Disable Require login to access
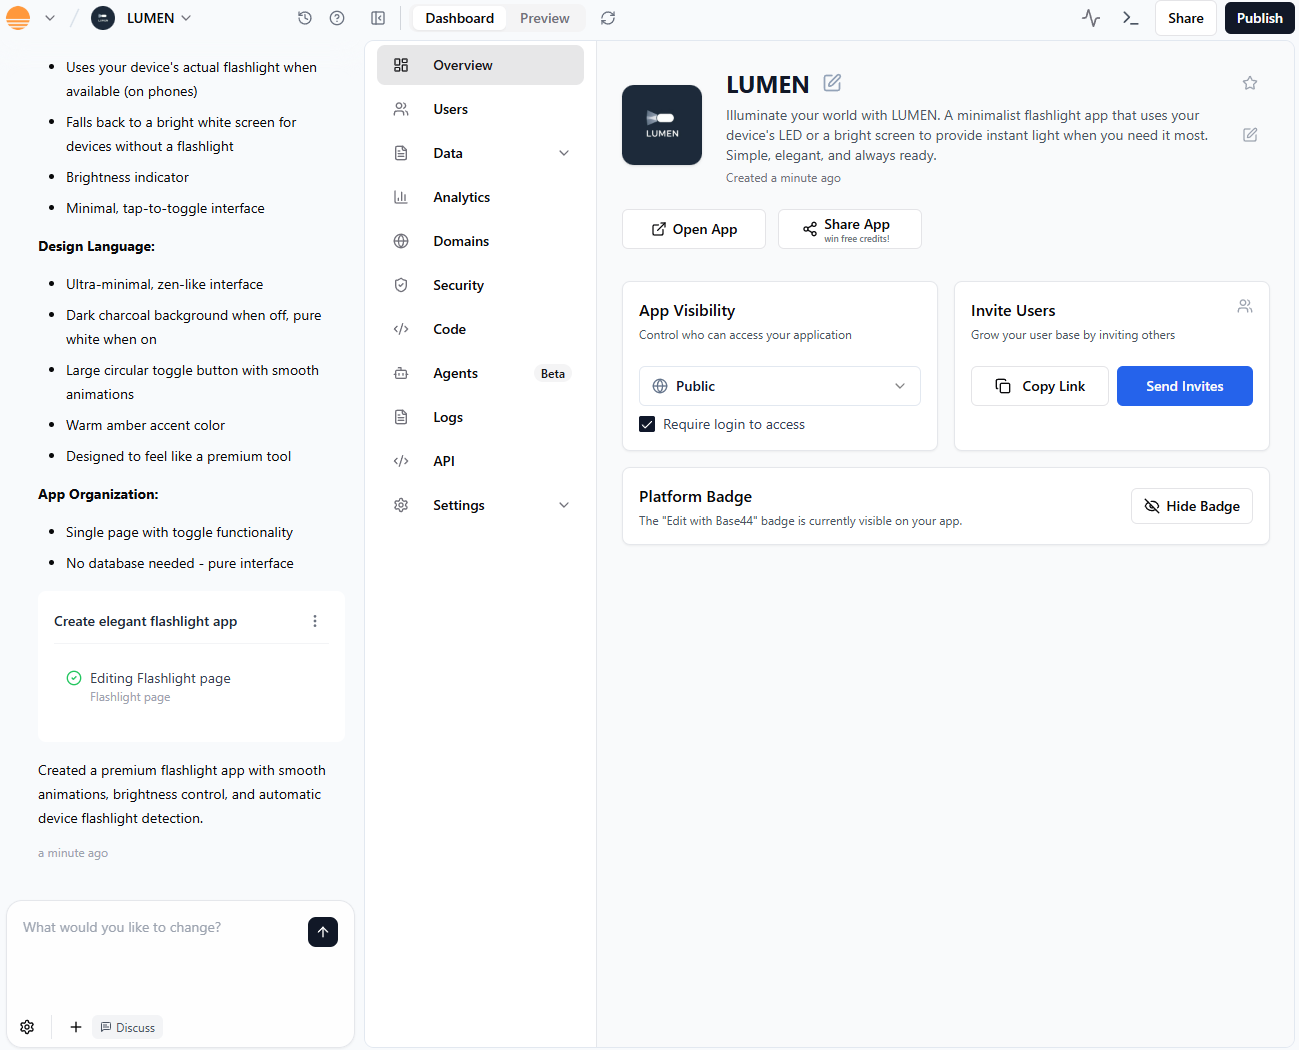This screenshot has width=1299, height=1050. coord(647,423)
